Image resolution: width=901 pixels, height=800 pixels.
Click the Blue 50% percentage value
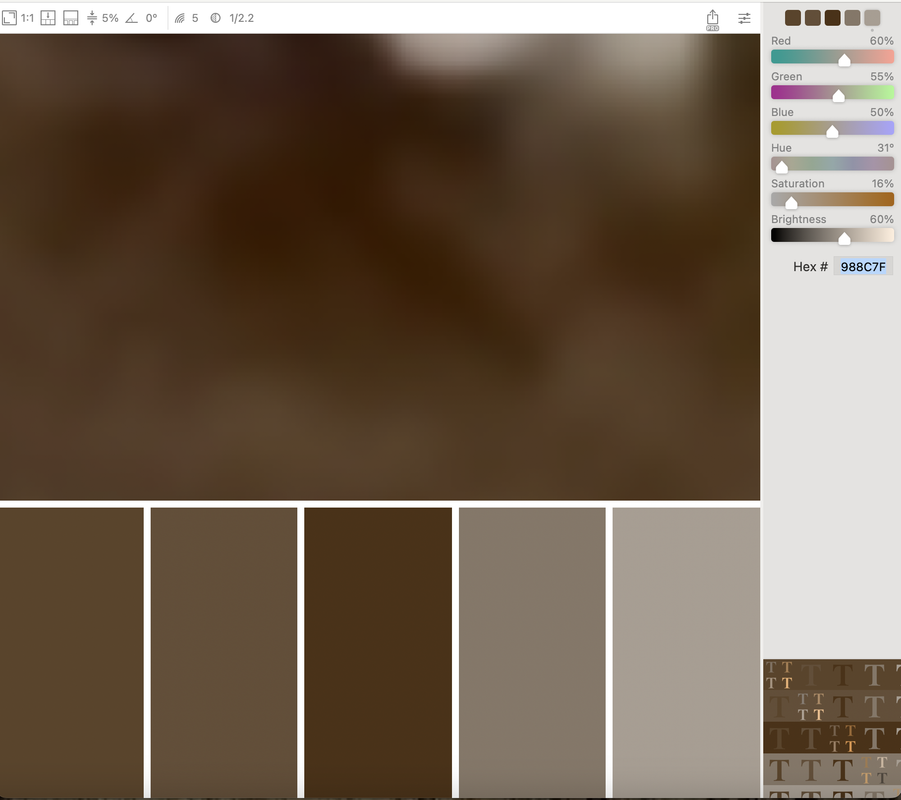(x=881, y=112)
